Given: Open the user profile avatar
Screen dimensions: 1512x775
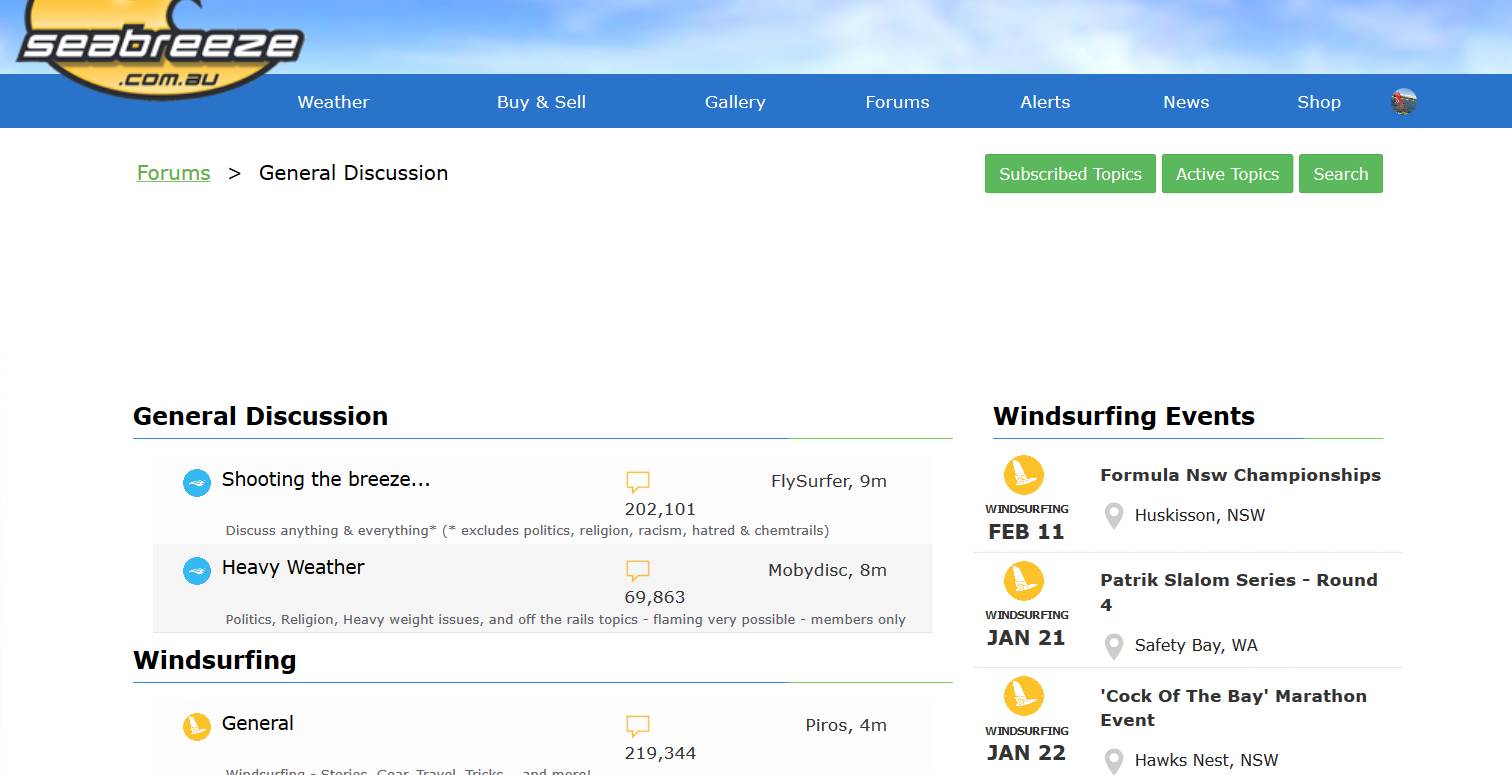Looking at the screenshot, I should click(1404, 102).
